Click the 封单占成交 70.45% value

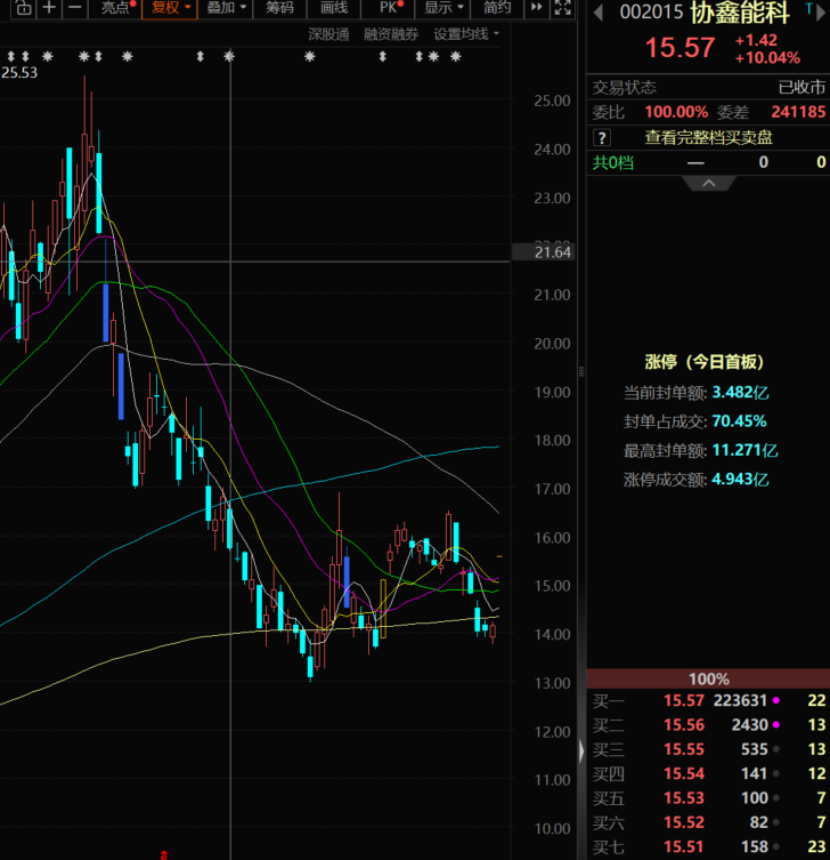coord(739,421)
